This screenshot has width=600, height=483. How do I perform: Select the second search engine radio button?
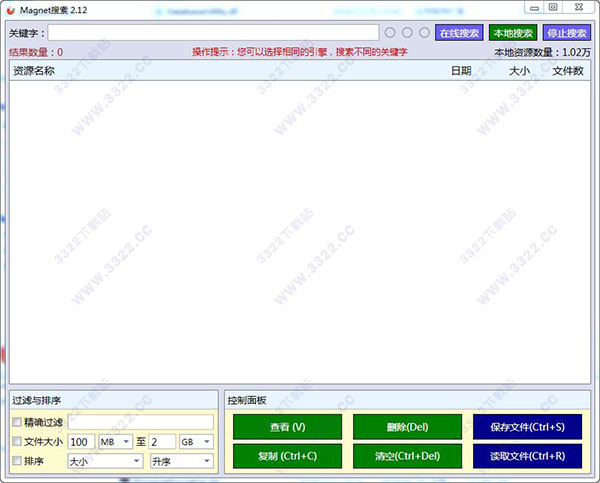407,33
